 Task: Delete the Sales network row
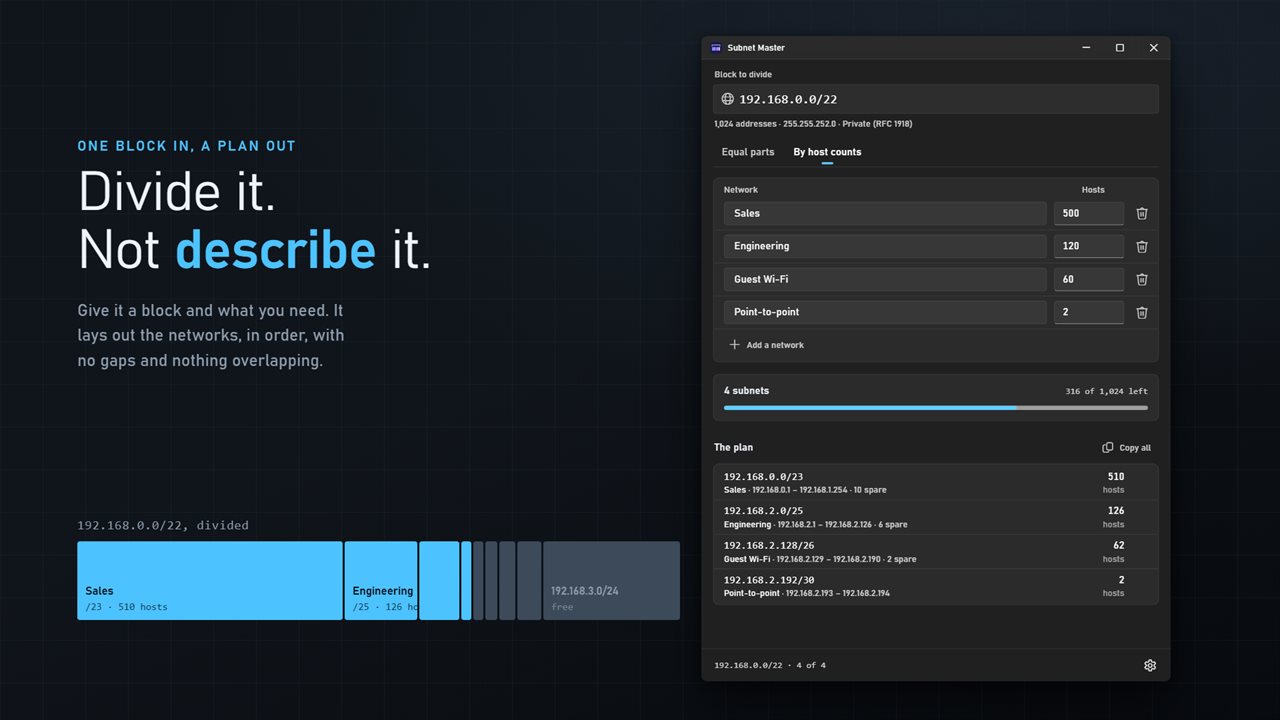click(1142, 213)
